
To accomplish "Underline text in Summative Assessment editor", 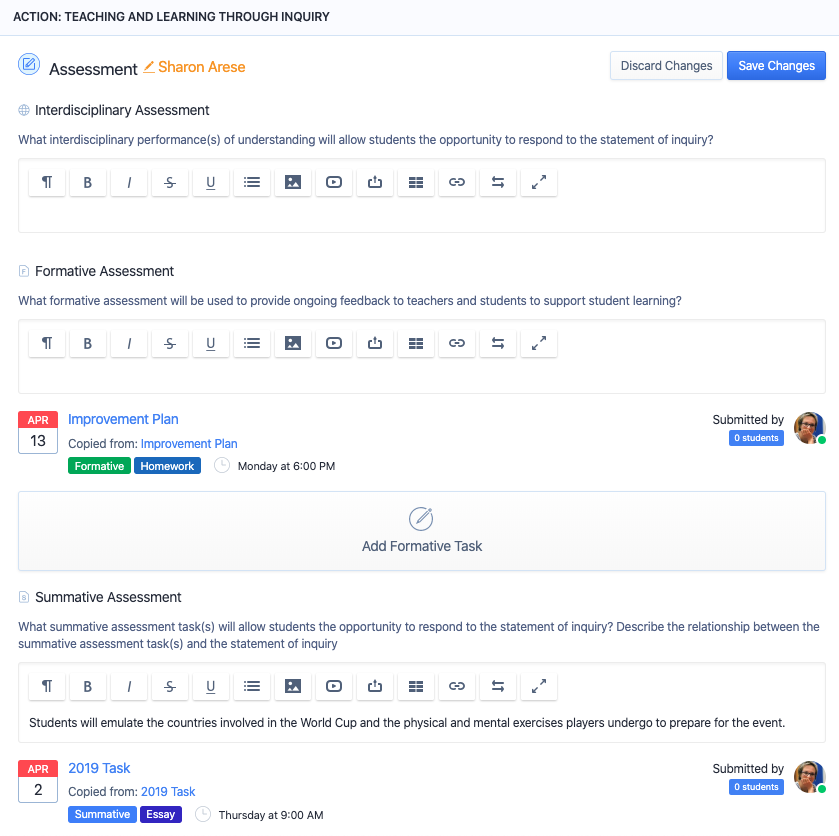I will (211, 686).
